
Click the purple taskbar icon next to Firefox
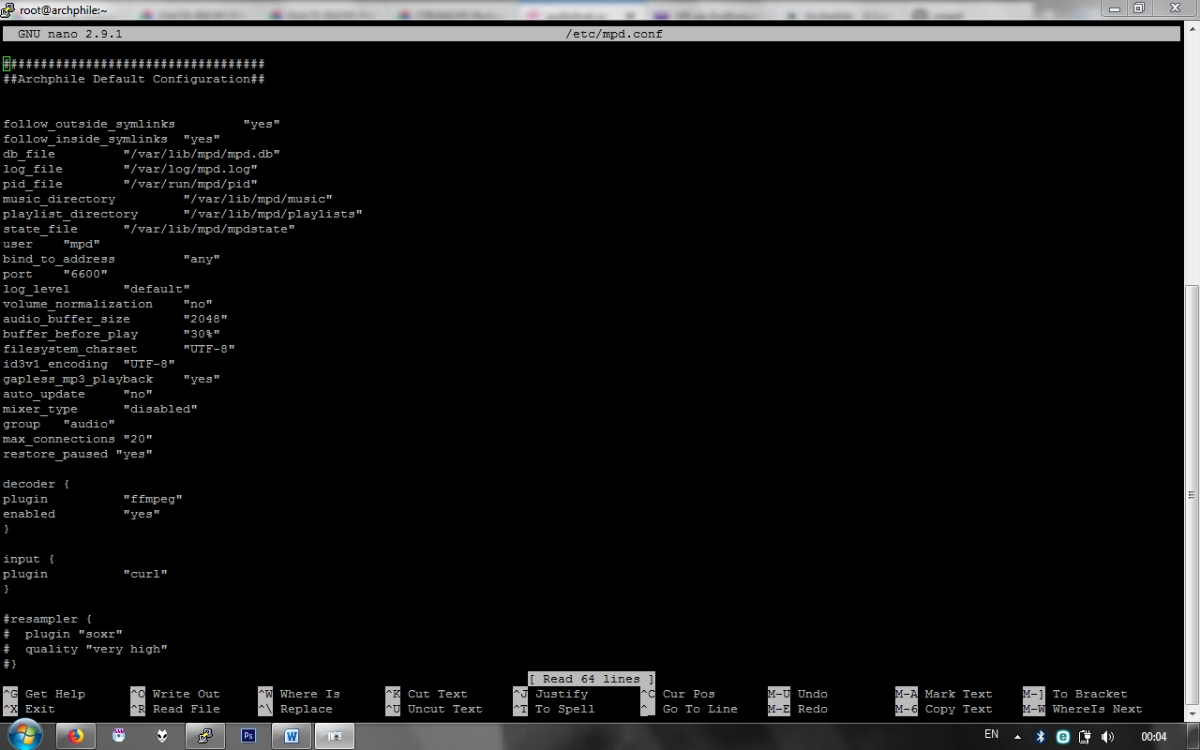click(119, 735)
